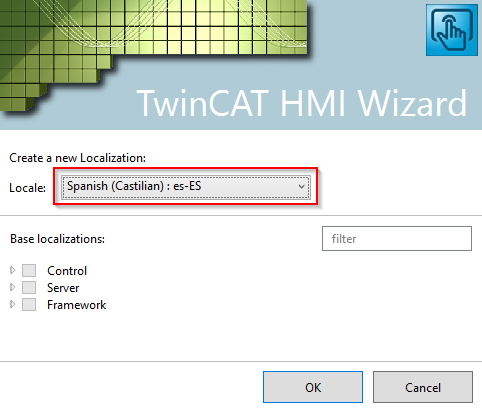
Task: Open the Locale dropdown showing Spanish (Castilian)
Action: click(x=186, y=187)
